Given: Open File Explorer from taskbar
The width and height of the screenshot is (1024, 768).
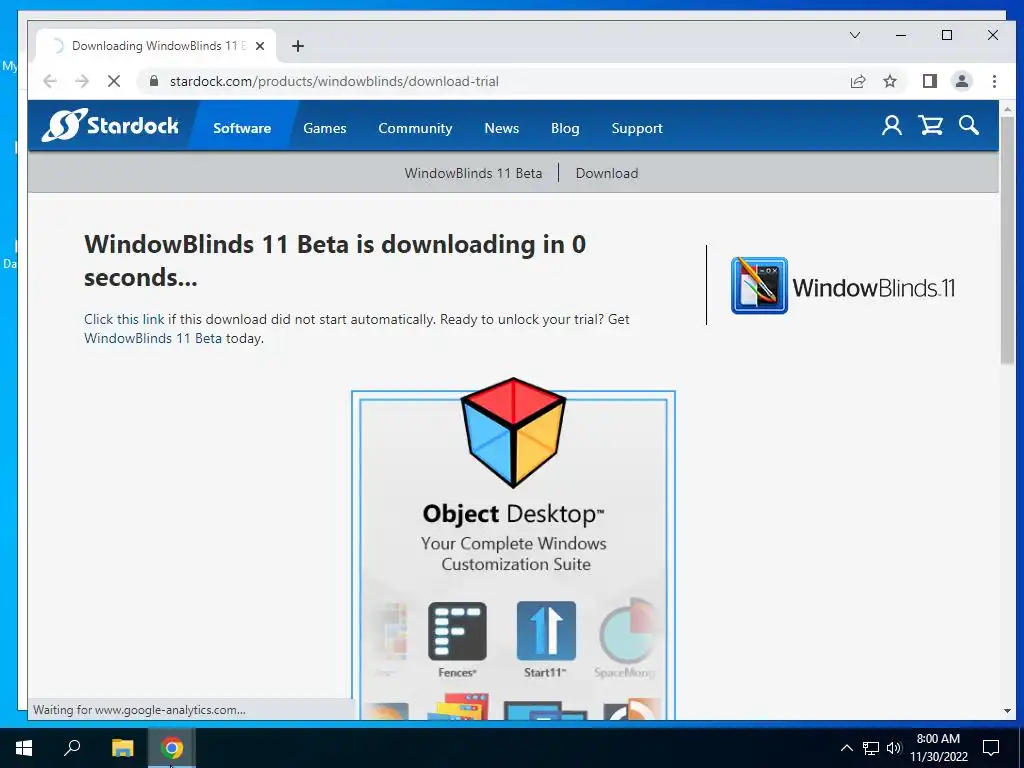Looking at the screenshot, I should pos(122,748).
